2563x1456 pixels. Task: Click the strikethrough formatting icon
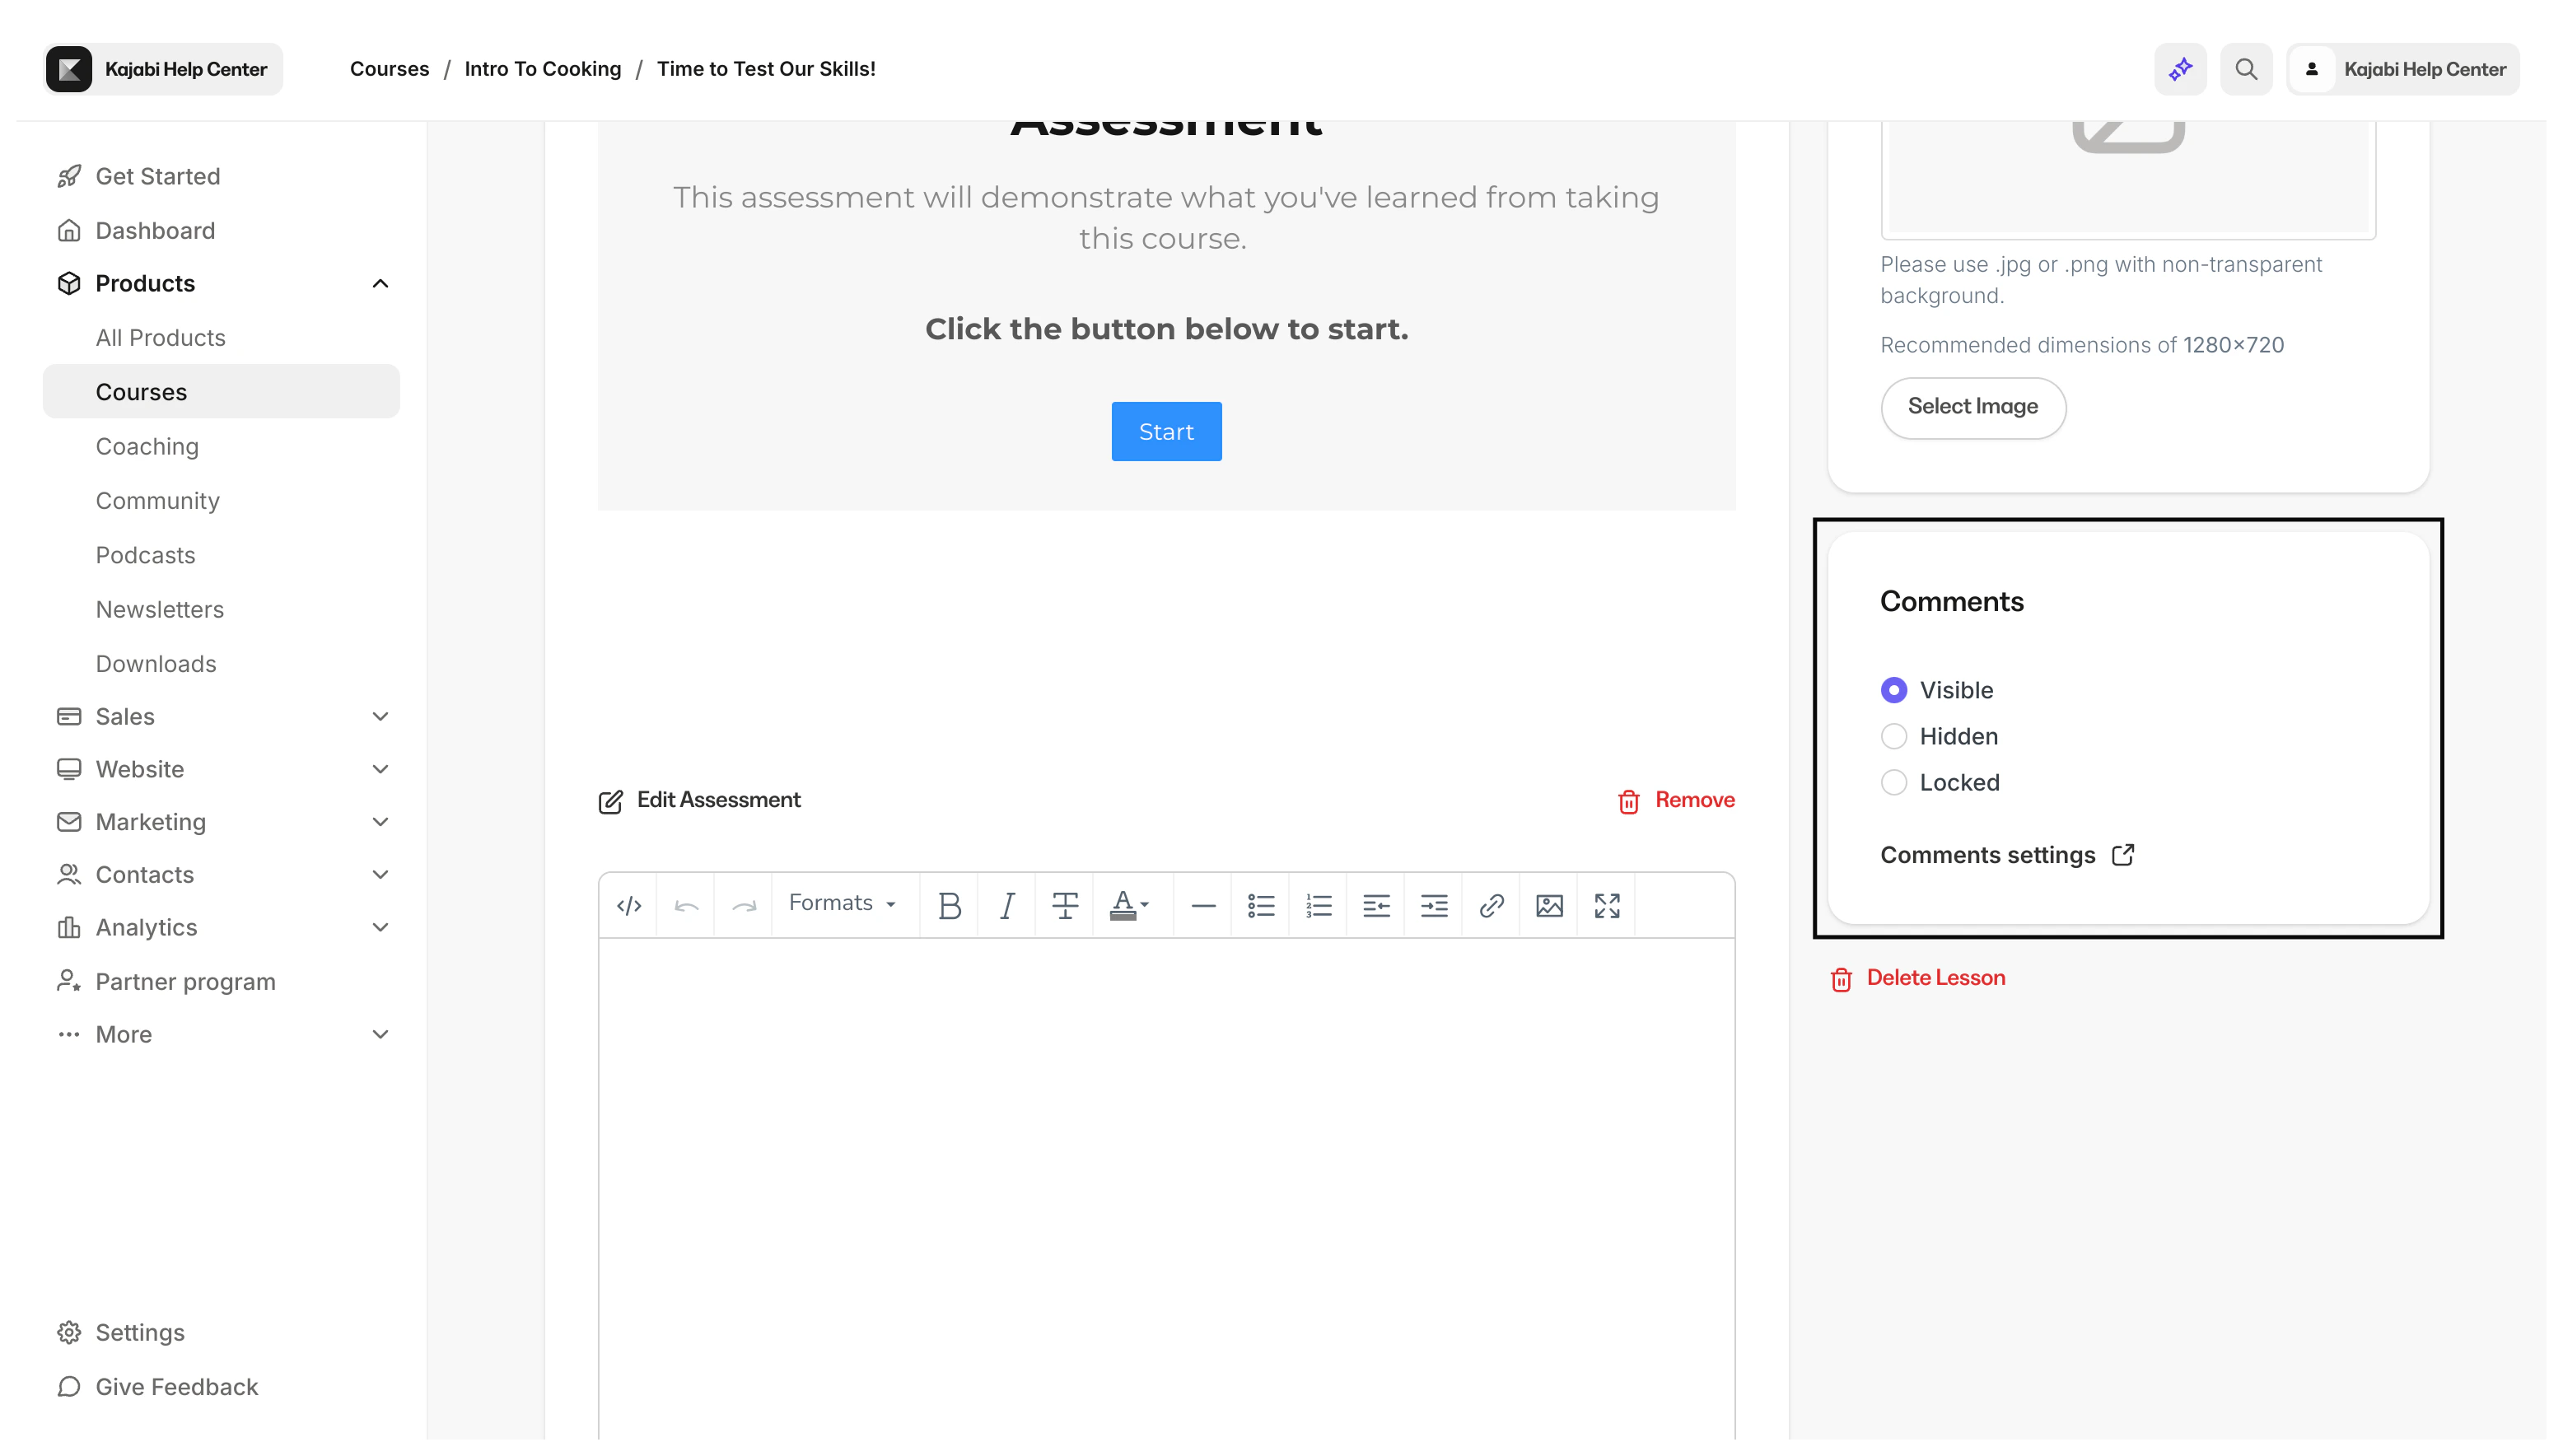(x=1065, y=906)
